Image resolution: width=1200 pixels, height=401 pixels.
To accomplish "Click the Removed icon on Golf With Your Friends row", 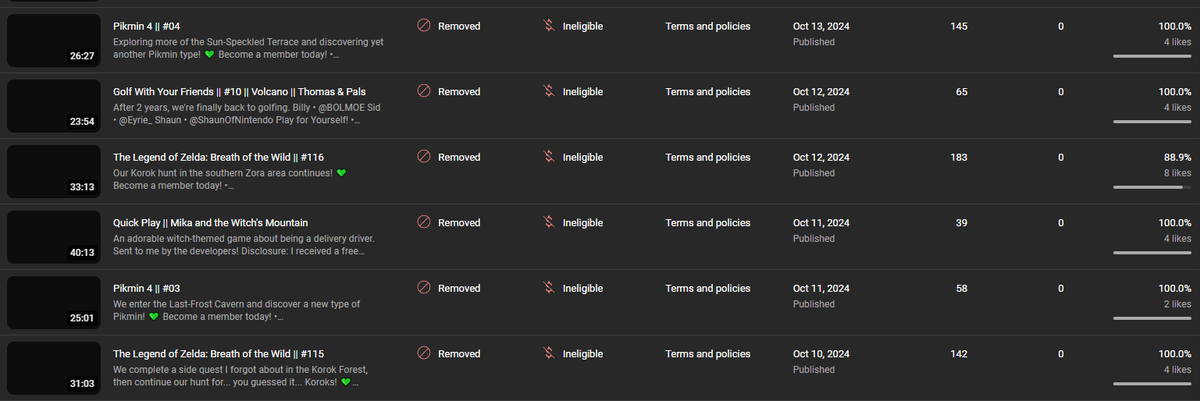I will (x=424, y=92).
